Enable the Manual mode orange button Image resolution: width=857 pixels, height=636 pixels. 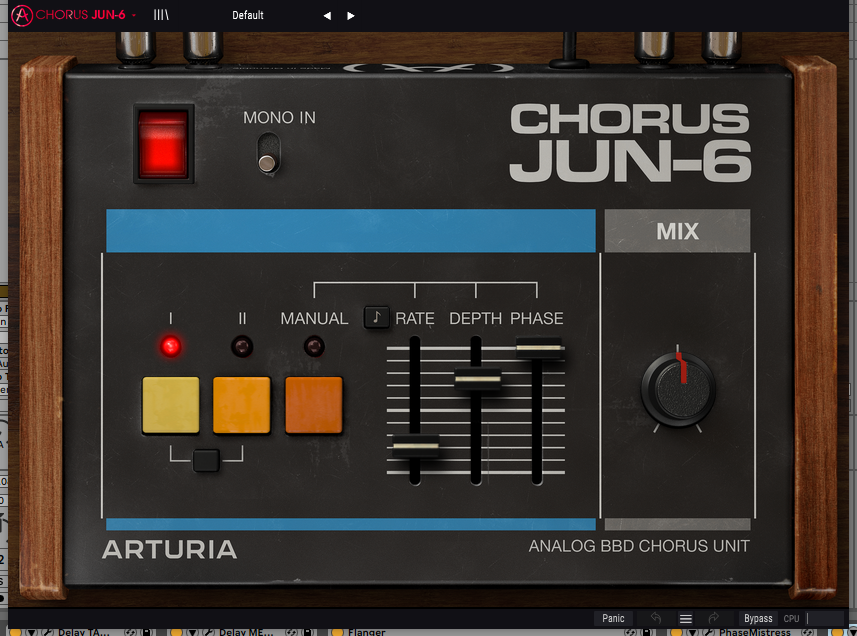[314, 405]
